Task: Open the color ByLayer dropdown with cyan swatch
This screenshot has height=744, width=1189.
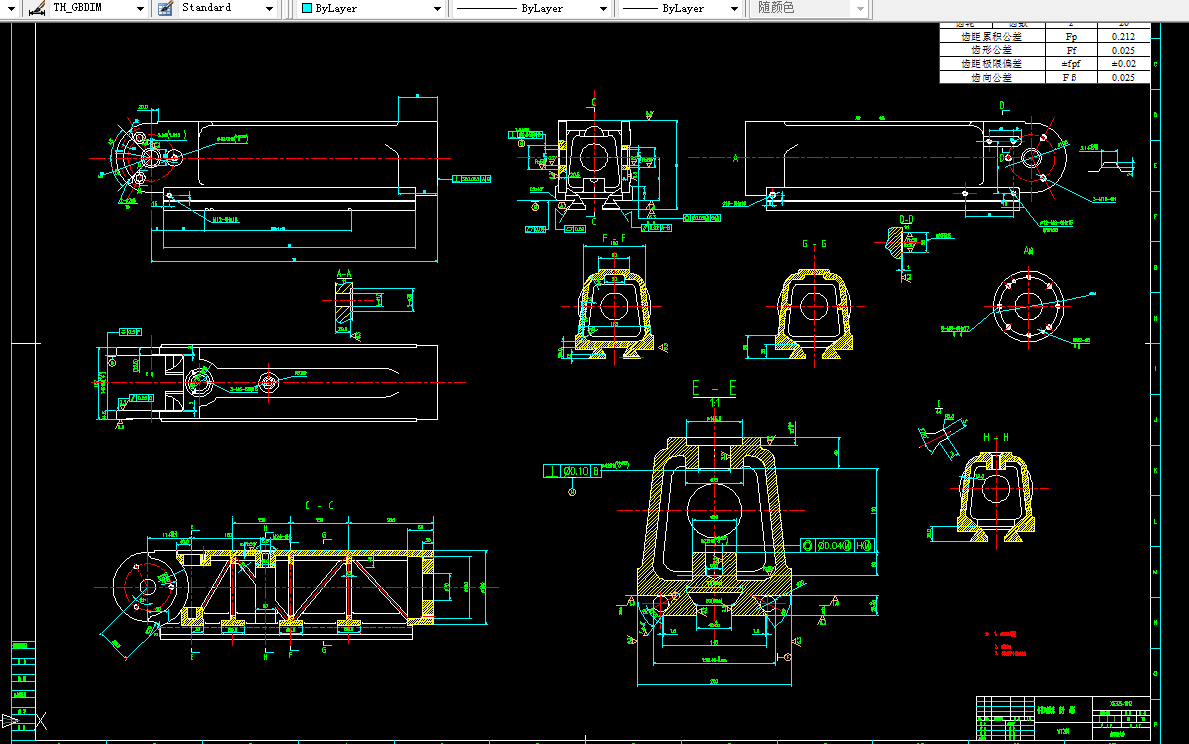Action: tap(437, 8)
